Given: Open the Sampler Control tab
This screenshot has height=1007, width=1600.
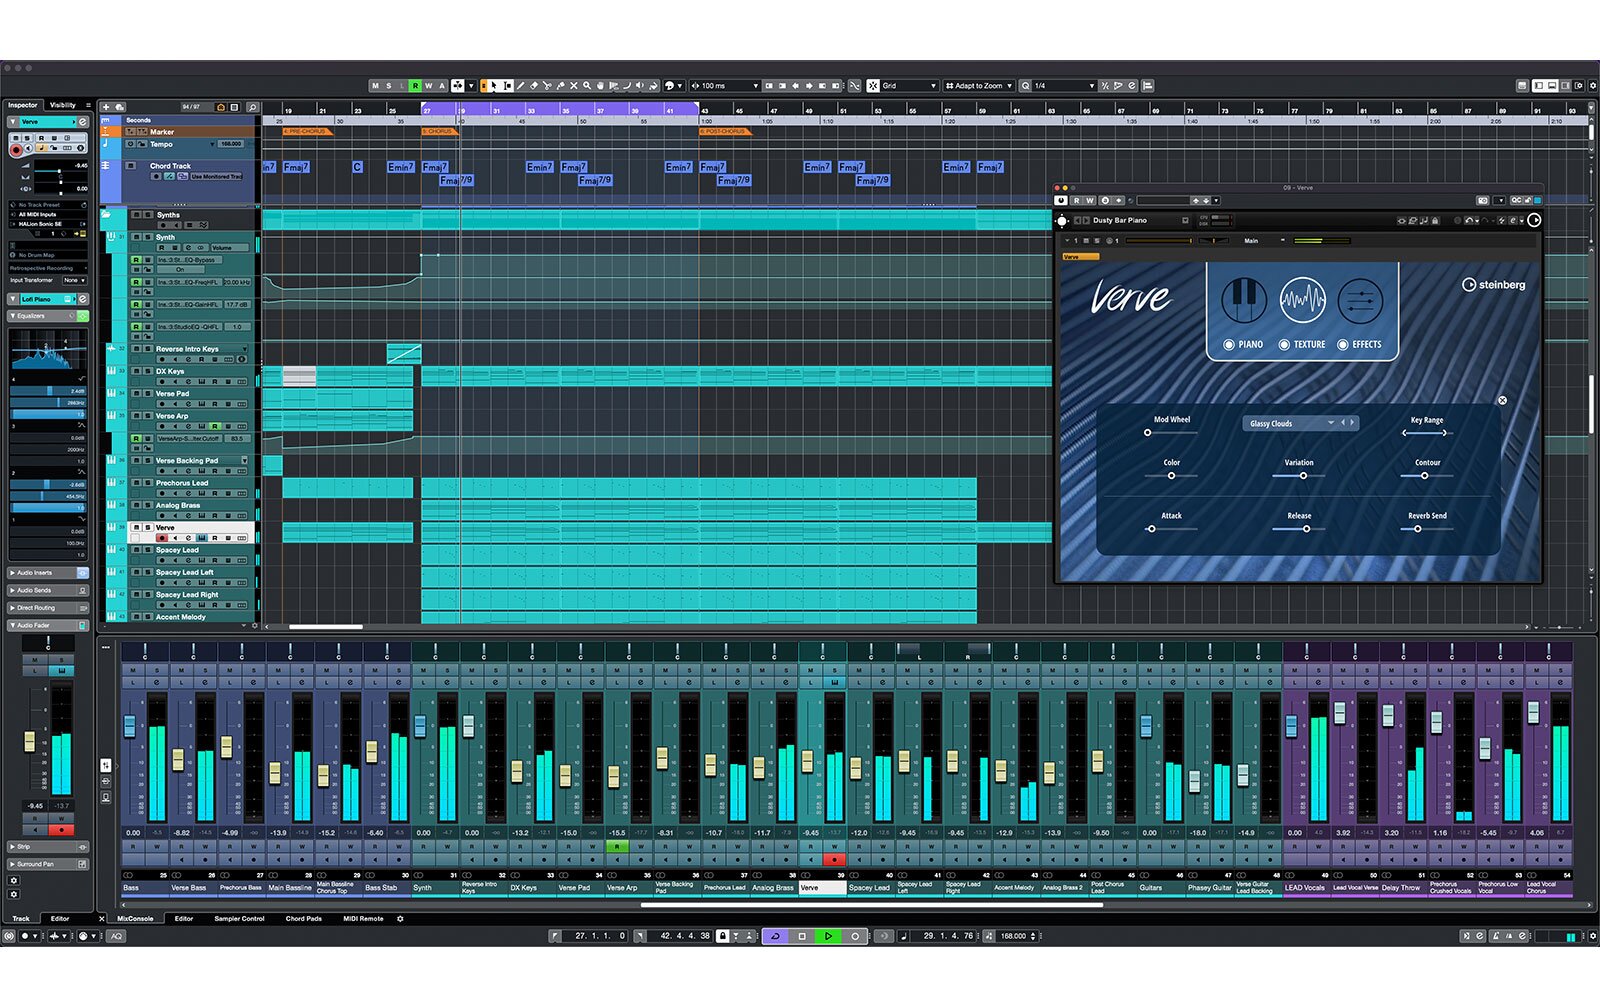Looking at the screenshot, I should [x=239, y=918].
